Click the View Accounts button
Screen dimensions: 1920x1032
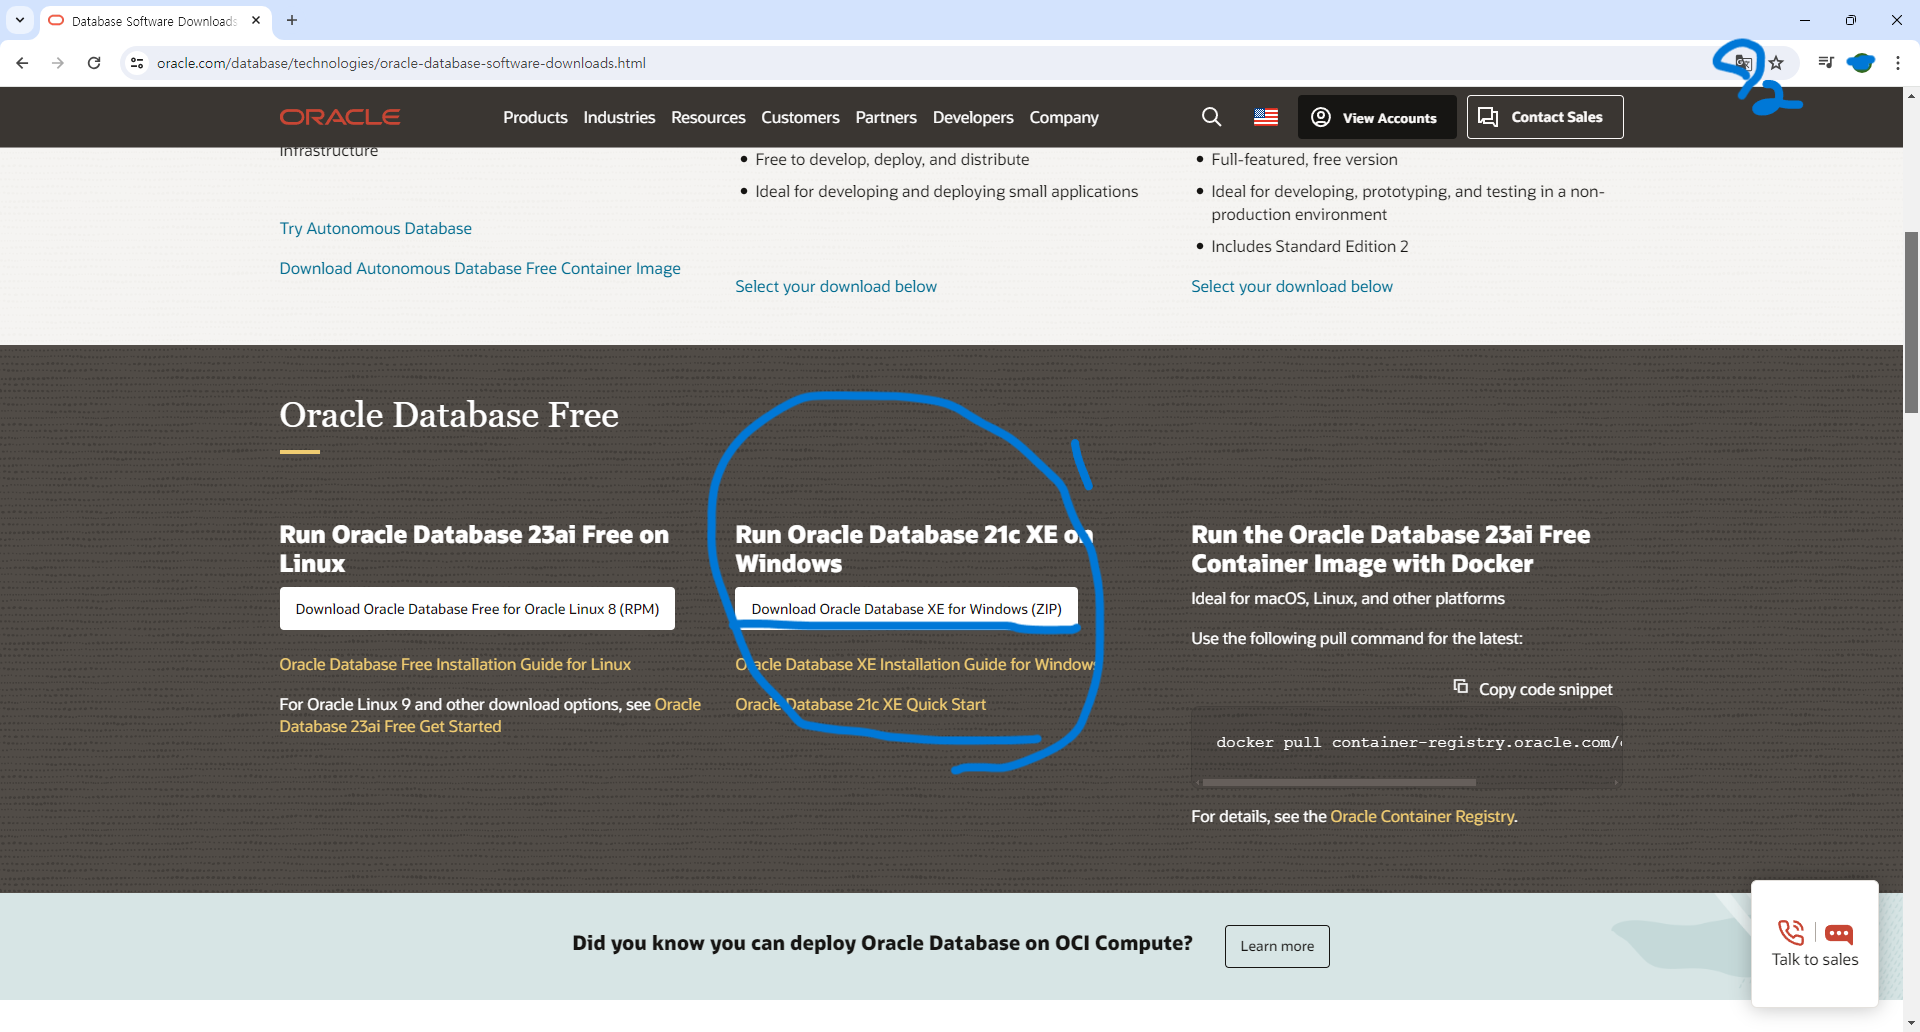tap(1375, 117)
